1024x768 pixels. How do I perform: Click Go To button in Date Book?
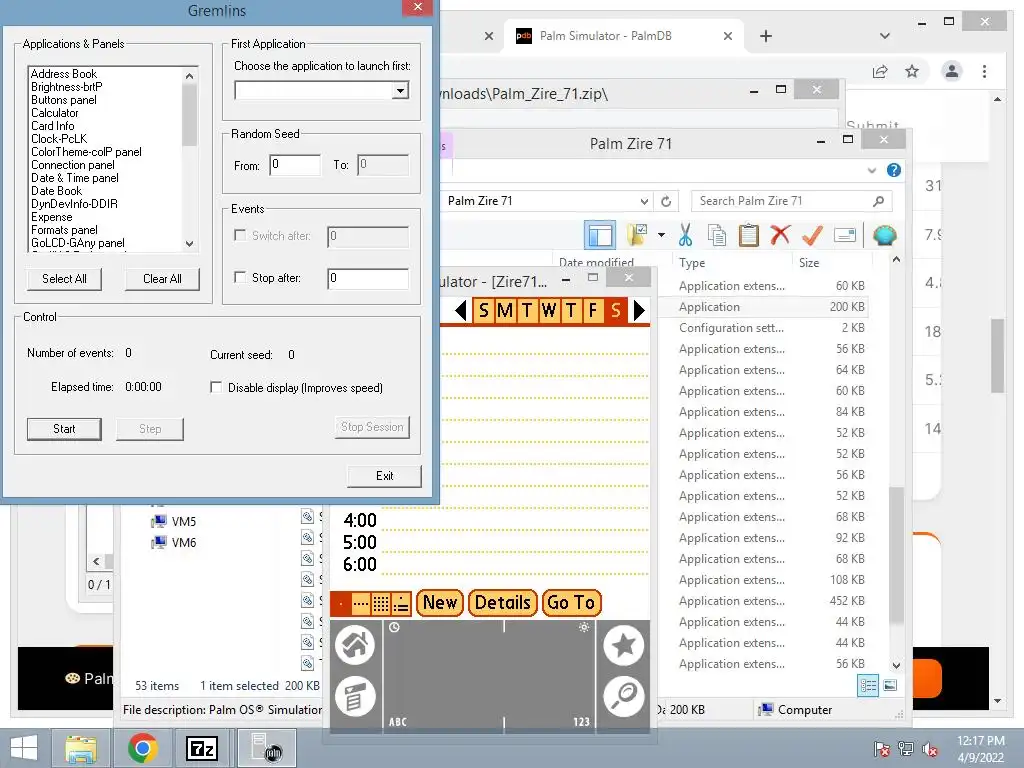click(571, 602)
